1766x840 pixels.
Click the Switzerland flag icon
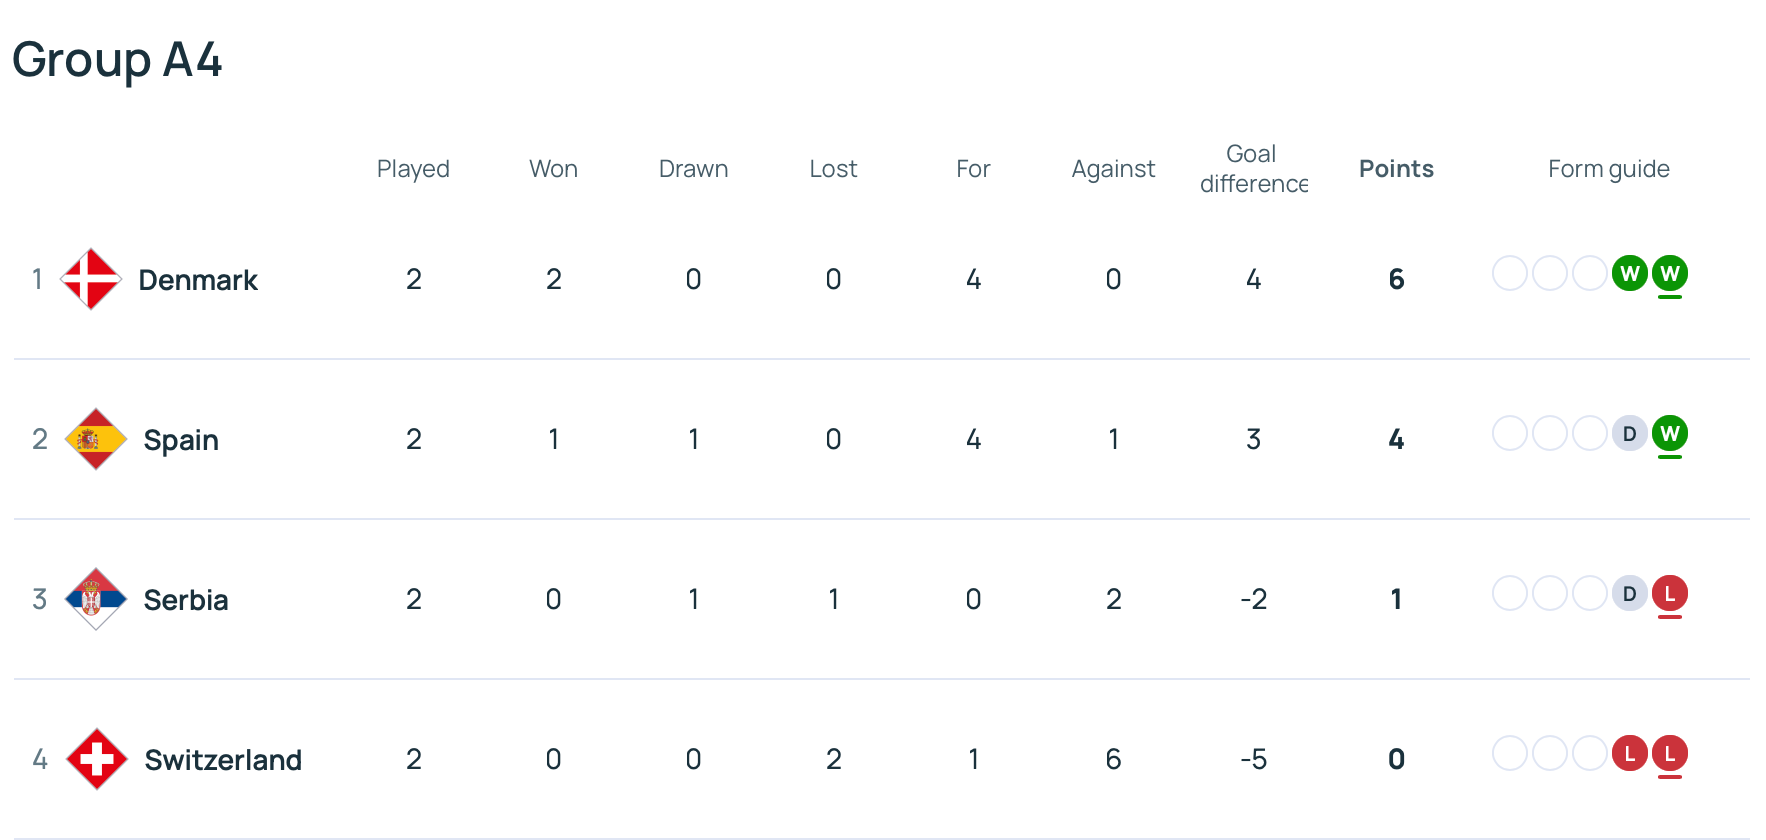97,759
